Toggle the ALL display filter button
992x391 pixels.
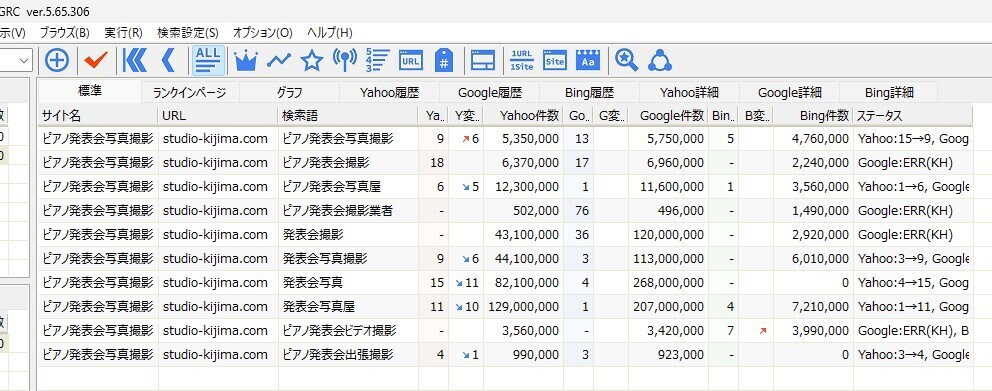(208, 61)
